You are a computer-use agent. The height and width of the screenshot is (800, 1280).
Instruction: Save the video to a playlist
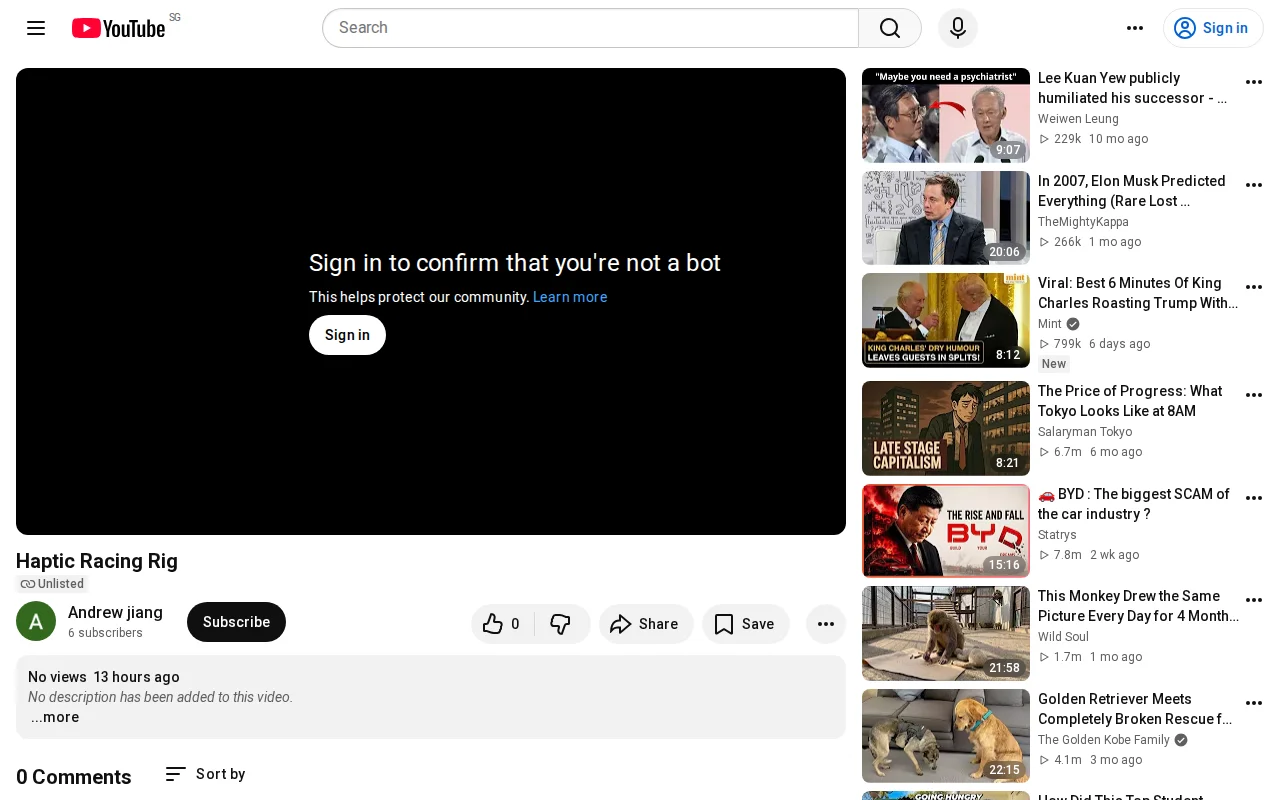pos(745,624)
